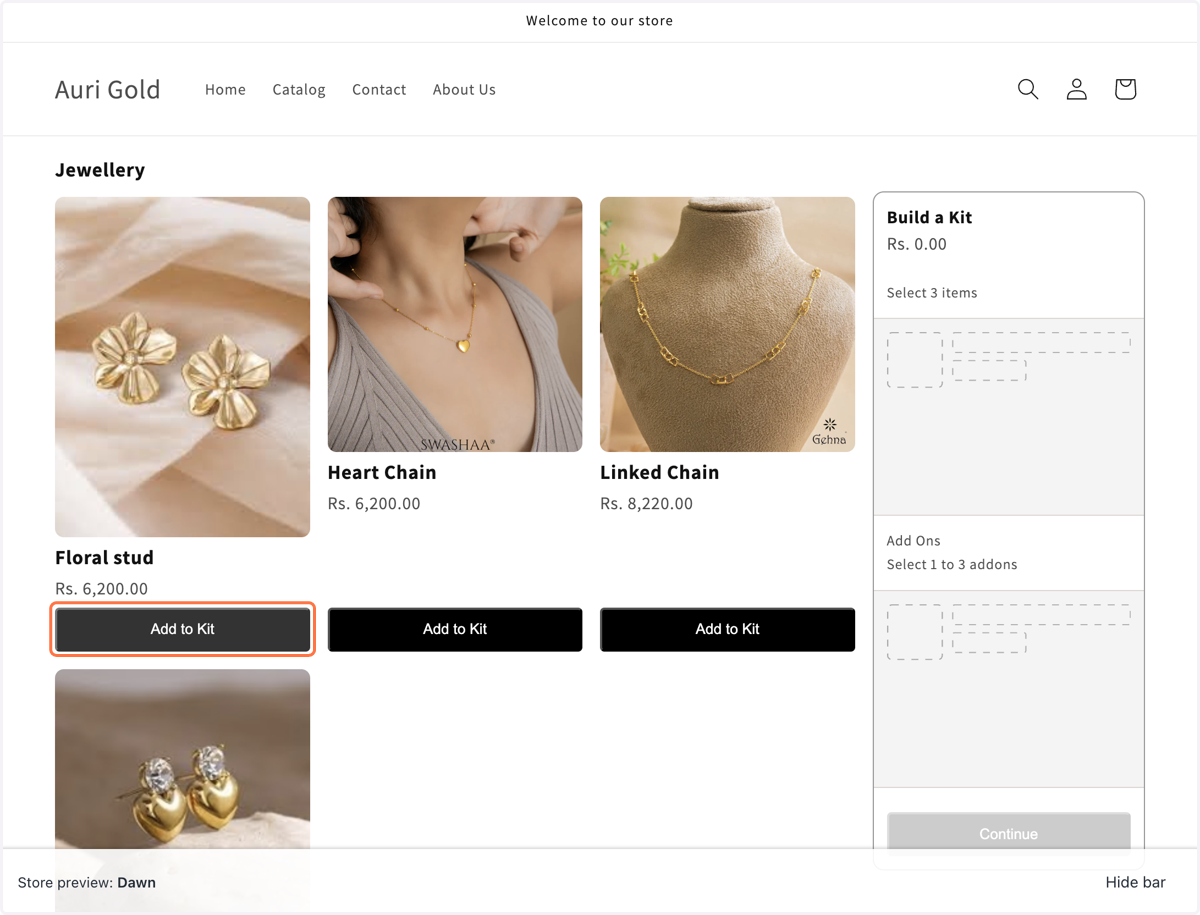Open the shopping cart icon
This screenshot has width=1200, height=915.
click(1125, 89)
